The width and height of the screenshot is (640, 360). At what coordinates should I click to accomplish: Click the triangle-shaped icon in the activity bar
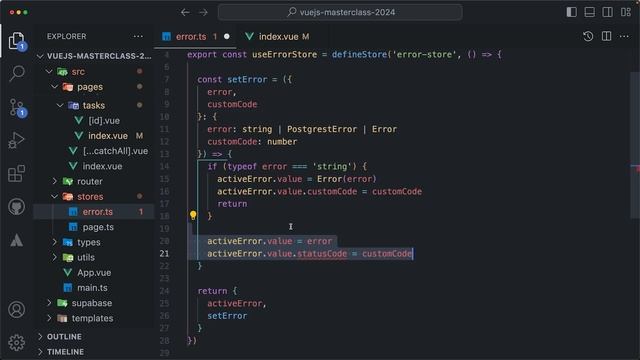[x=16, y=240]
